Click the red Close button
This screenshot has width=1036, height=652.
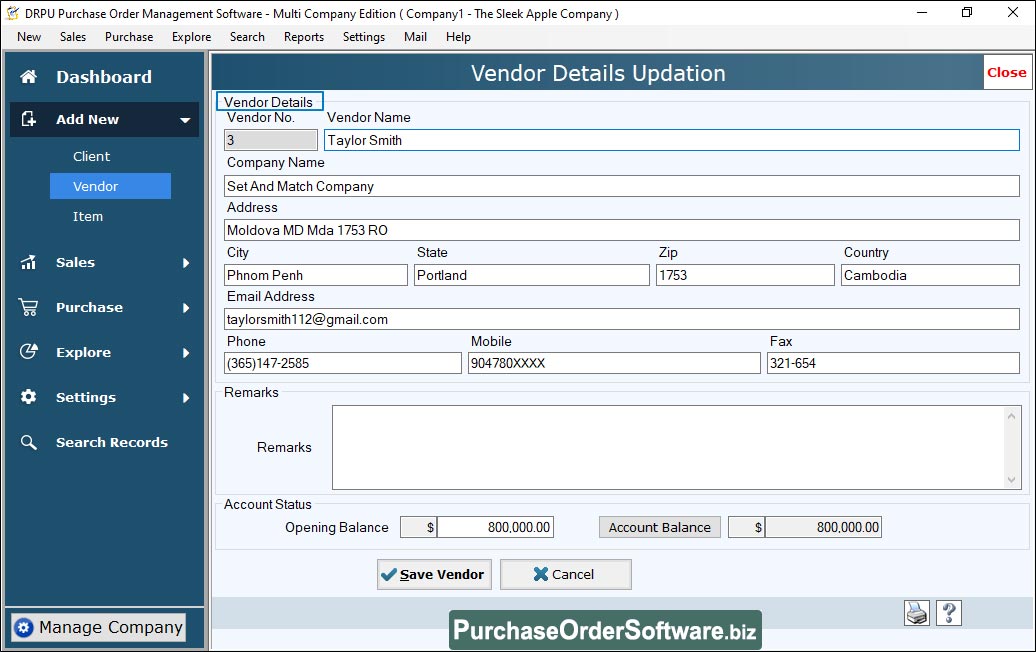pyautogui.click(x=1006, y=73)
